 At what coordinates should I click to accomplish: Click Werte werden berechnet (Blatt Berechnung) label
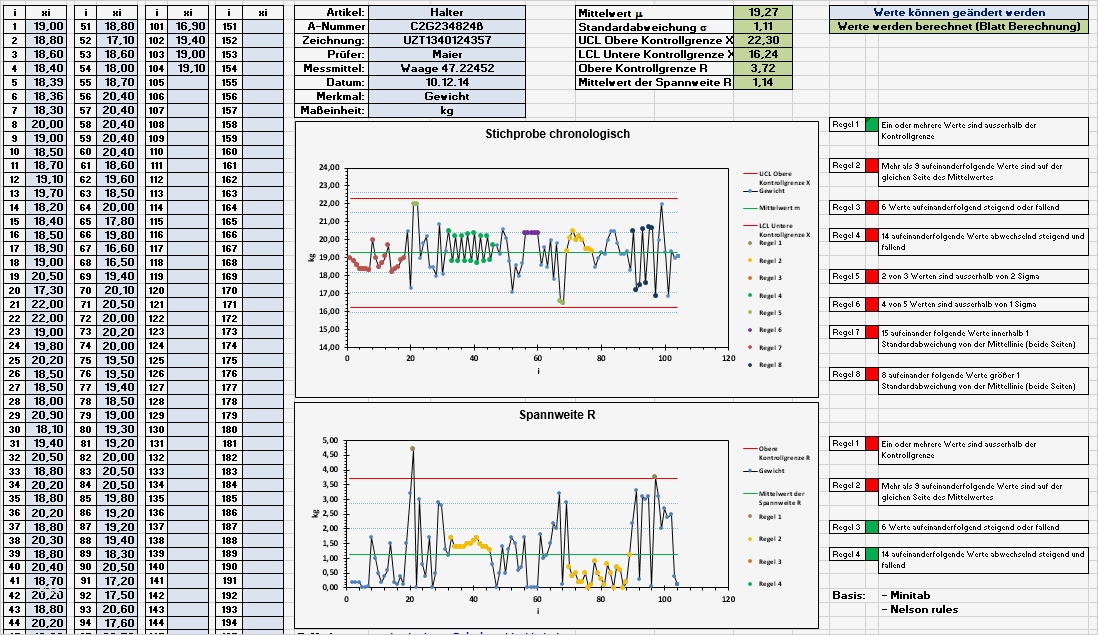(958, 26)
